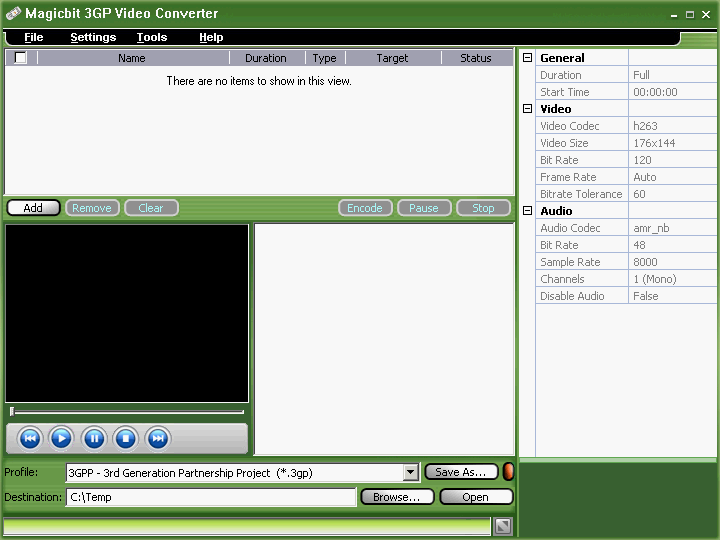Pause preview using the round pause icon
720x540 pixels.
point(94,439)
